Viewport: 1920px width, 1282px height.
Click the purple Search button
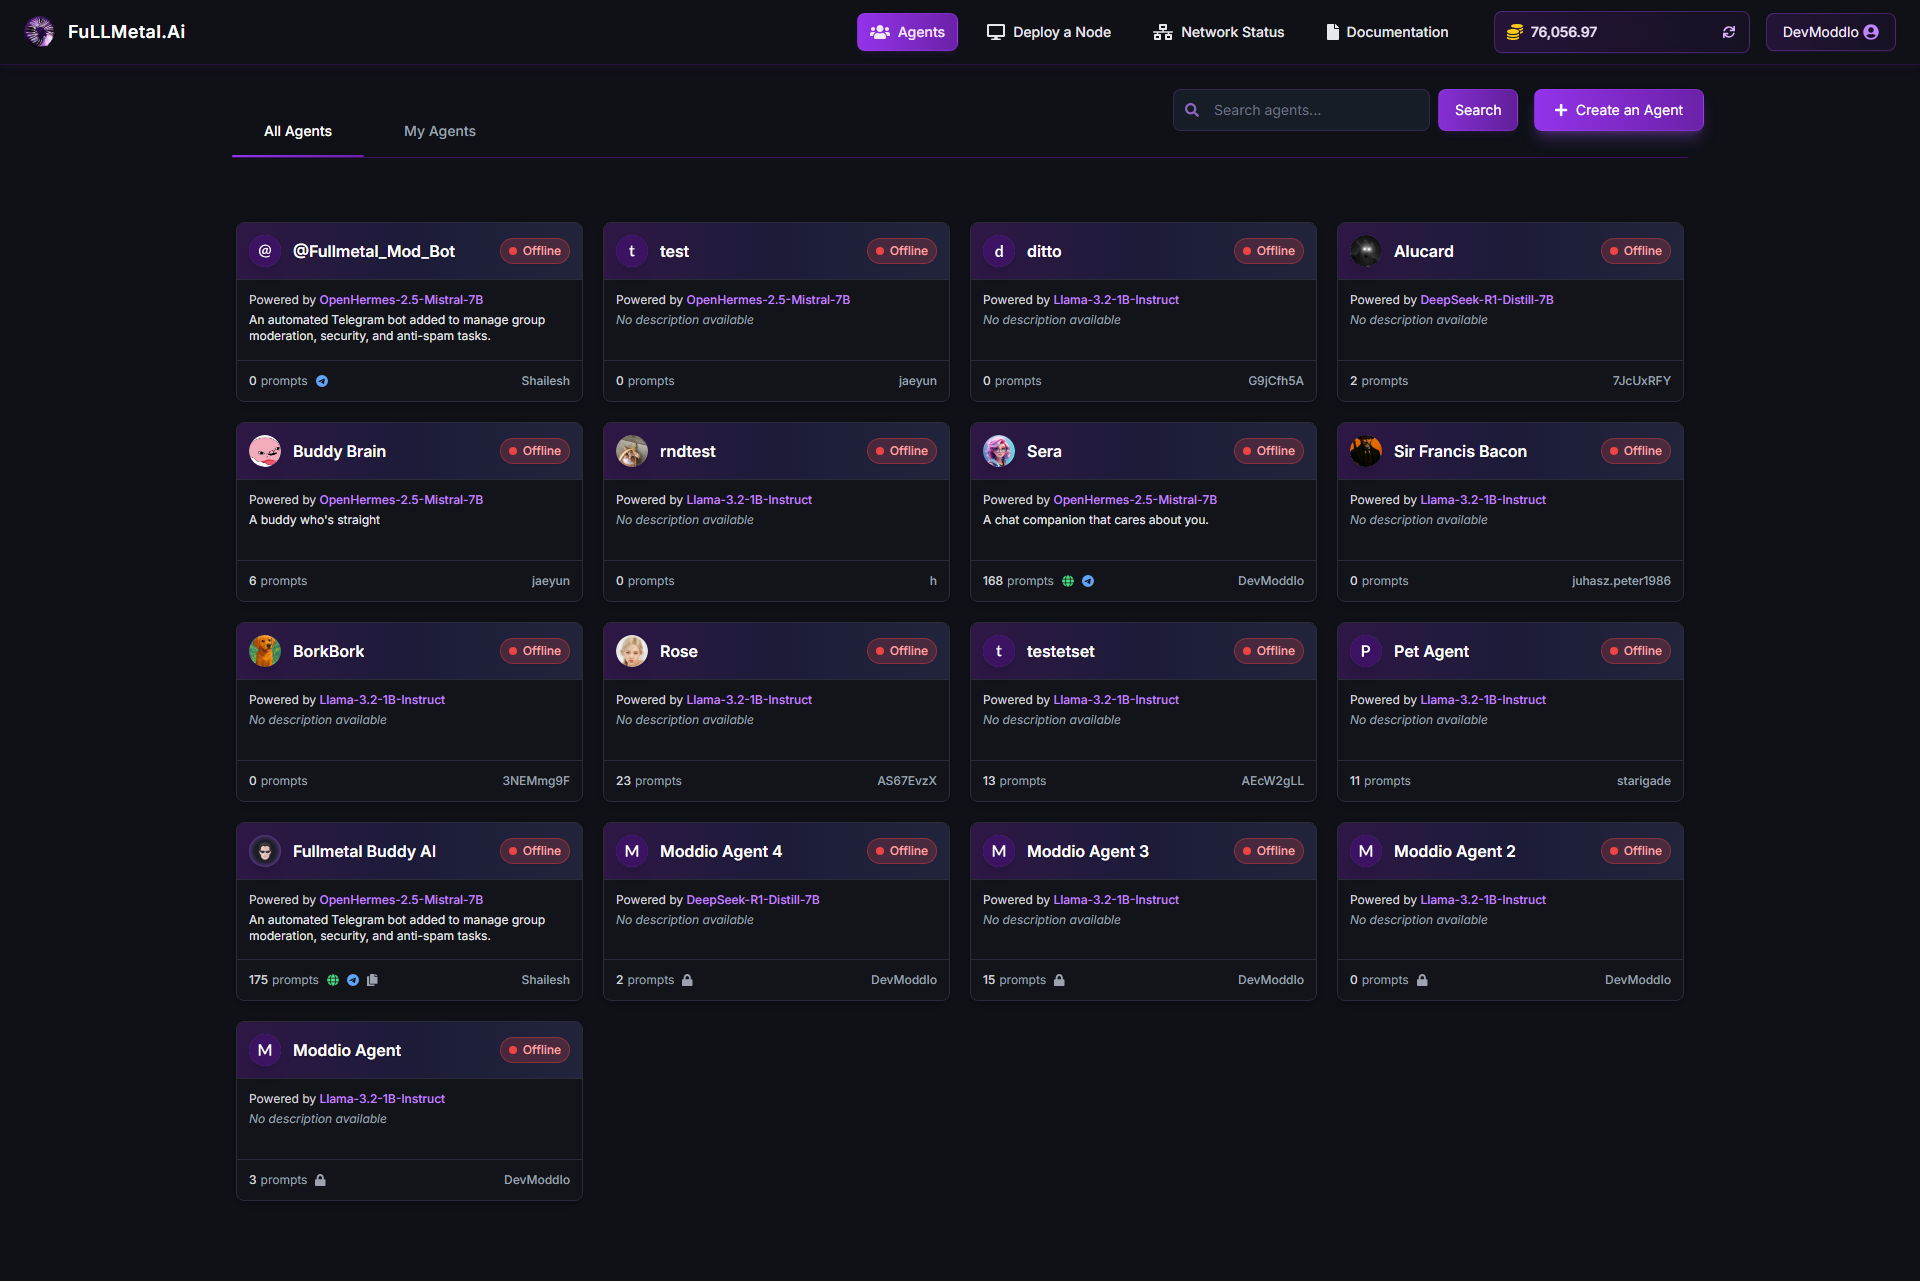1477,110
